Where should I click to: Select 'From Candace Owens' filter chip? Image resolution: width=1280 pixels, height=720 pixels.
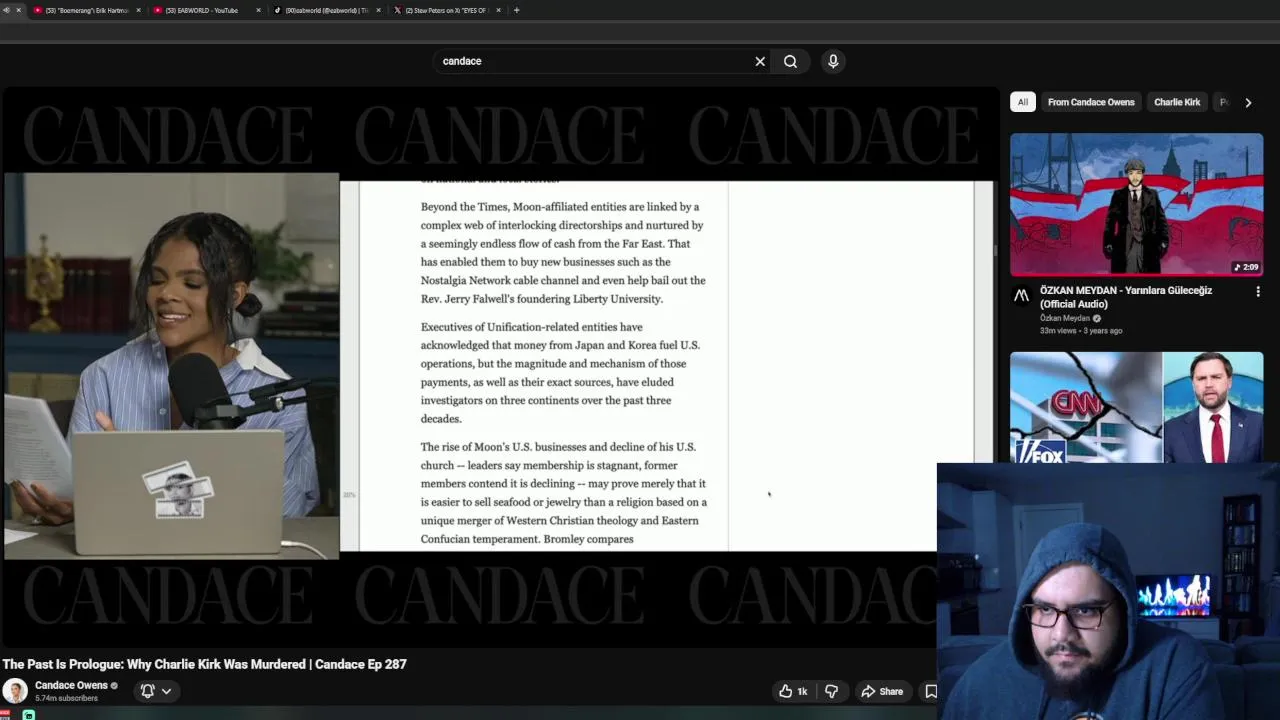click(x=1091, y=102)
